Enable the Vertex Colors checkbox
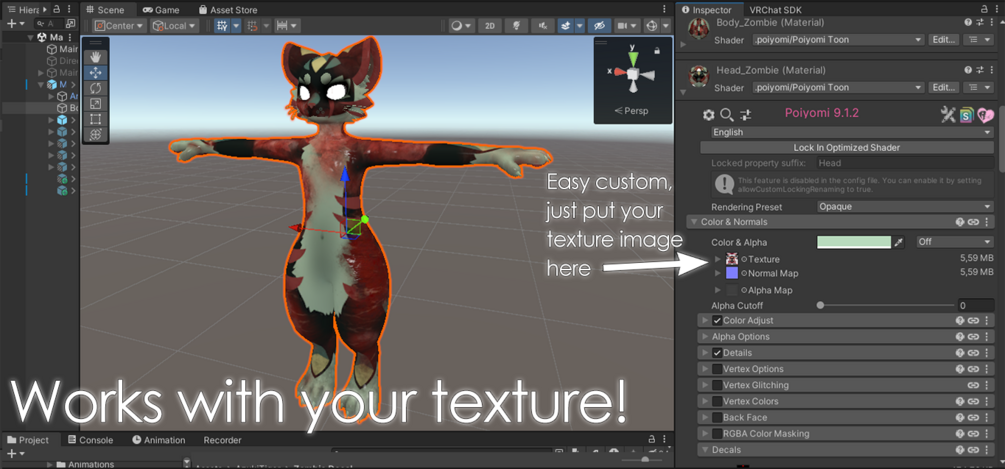1005x469 pixels. point(717,401)
